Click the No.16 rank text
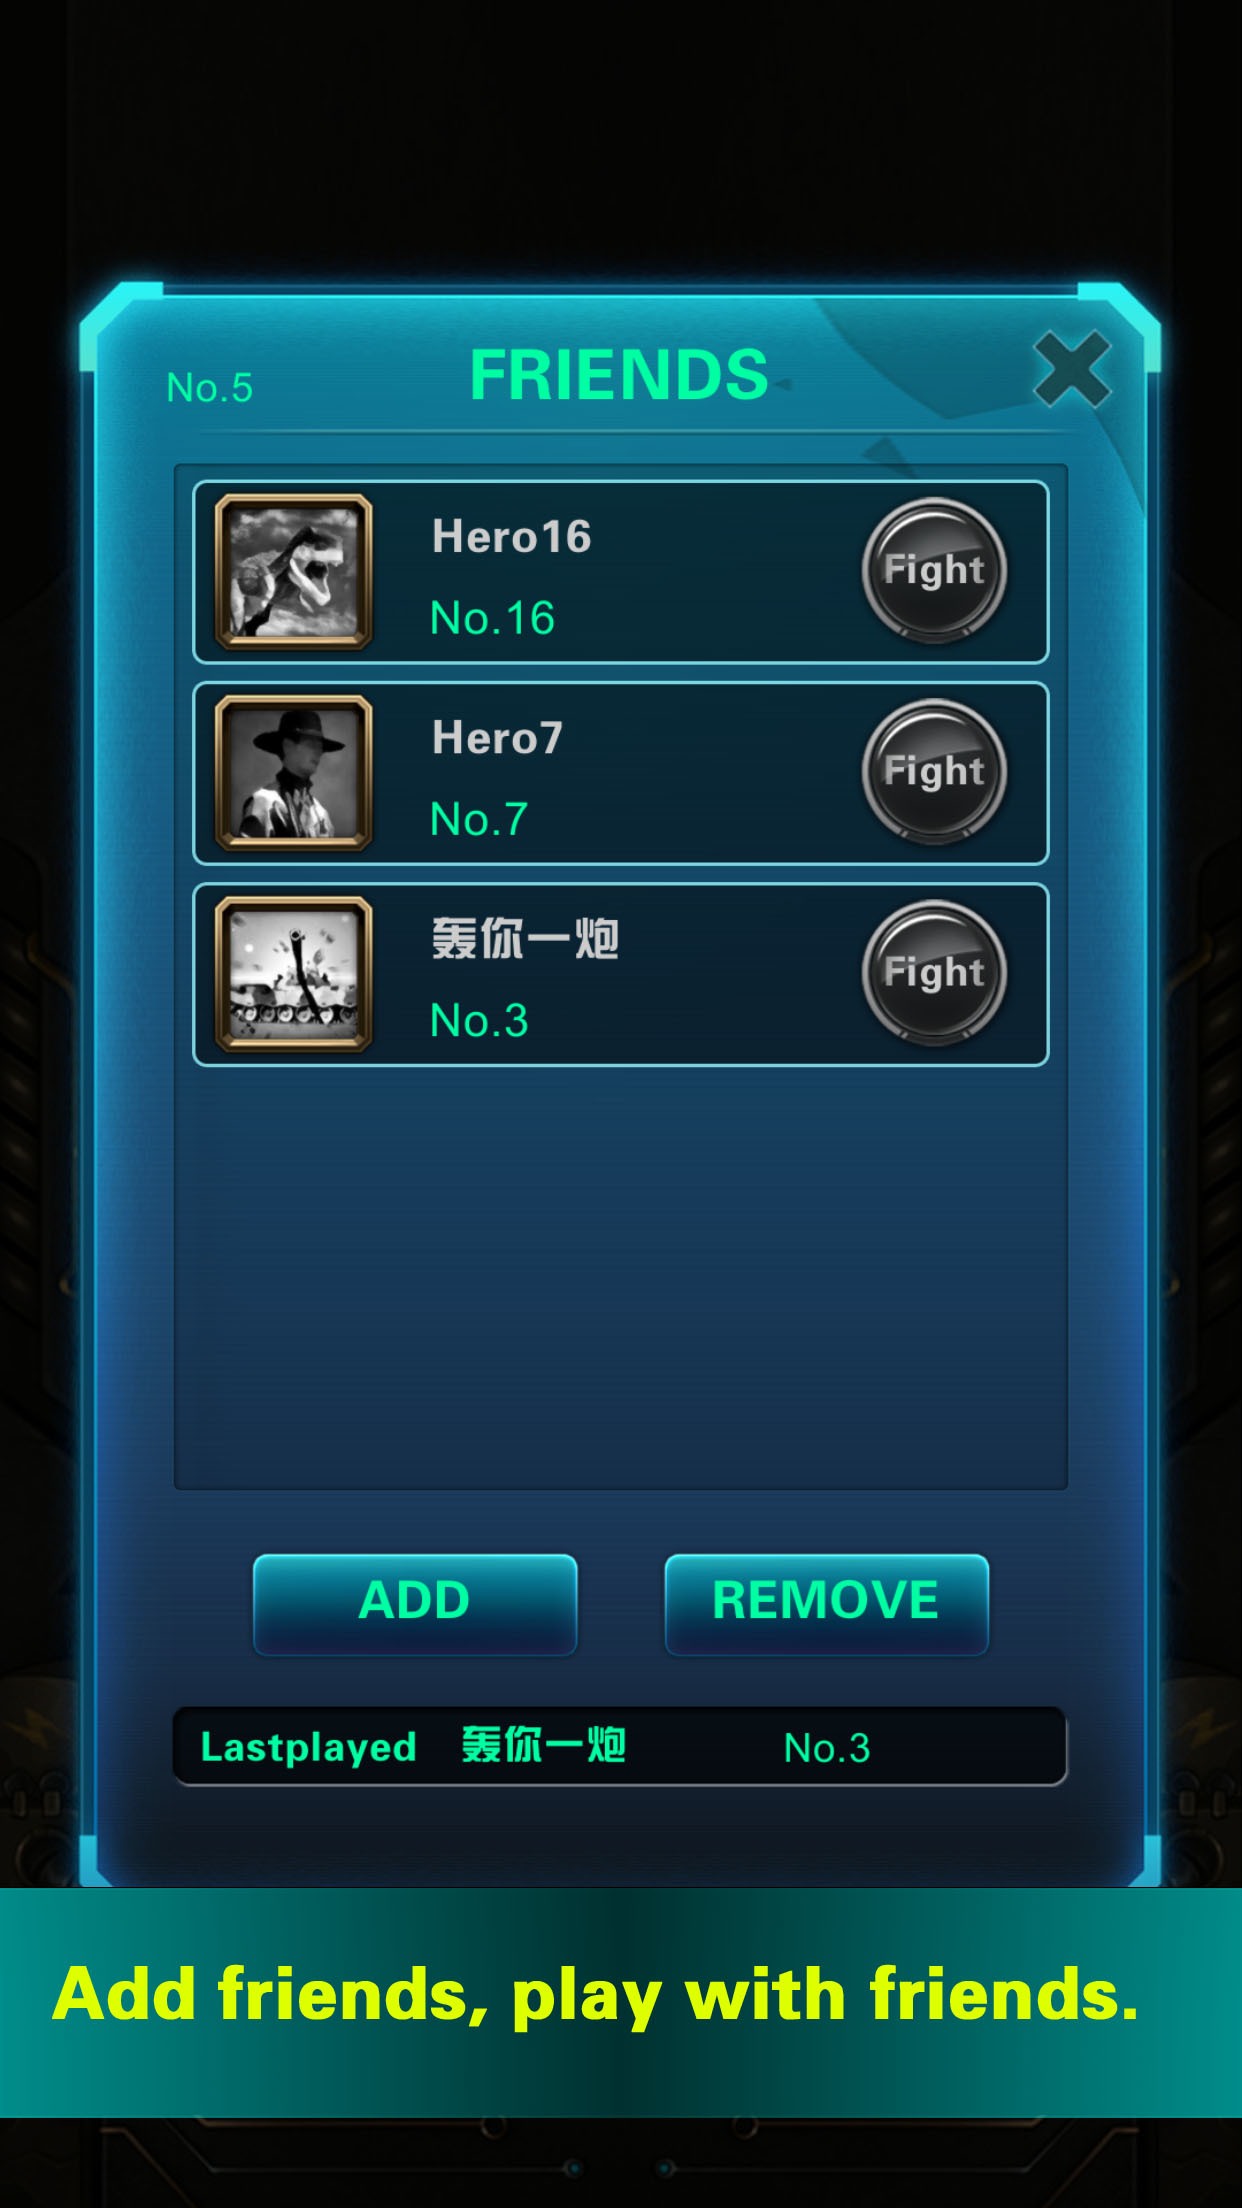Viewport: 1242px width, 2208px height. 492,618
